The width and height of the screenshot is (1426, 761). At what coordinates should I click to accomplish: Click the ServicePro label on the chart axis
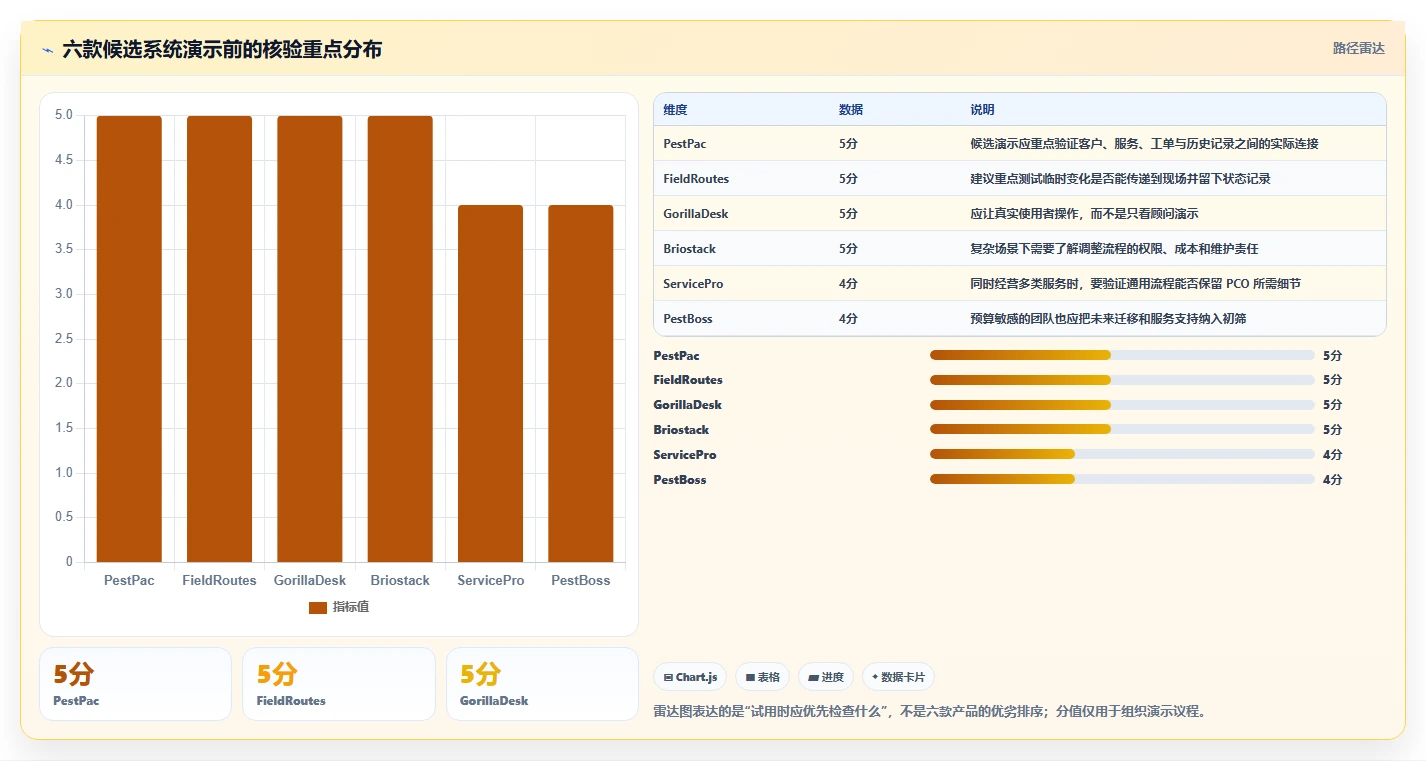coord(490,581)
